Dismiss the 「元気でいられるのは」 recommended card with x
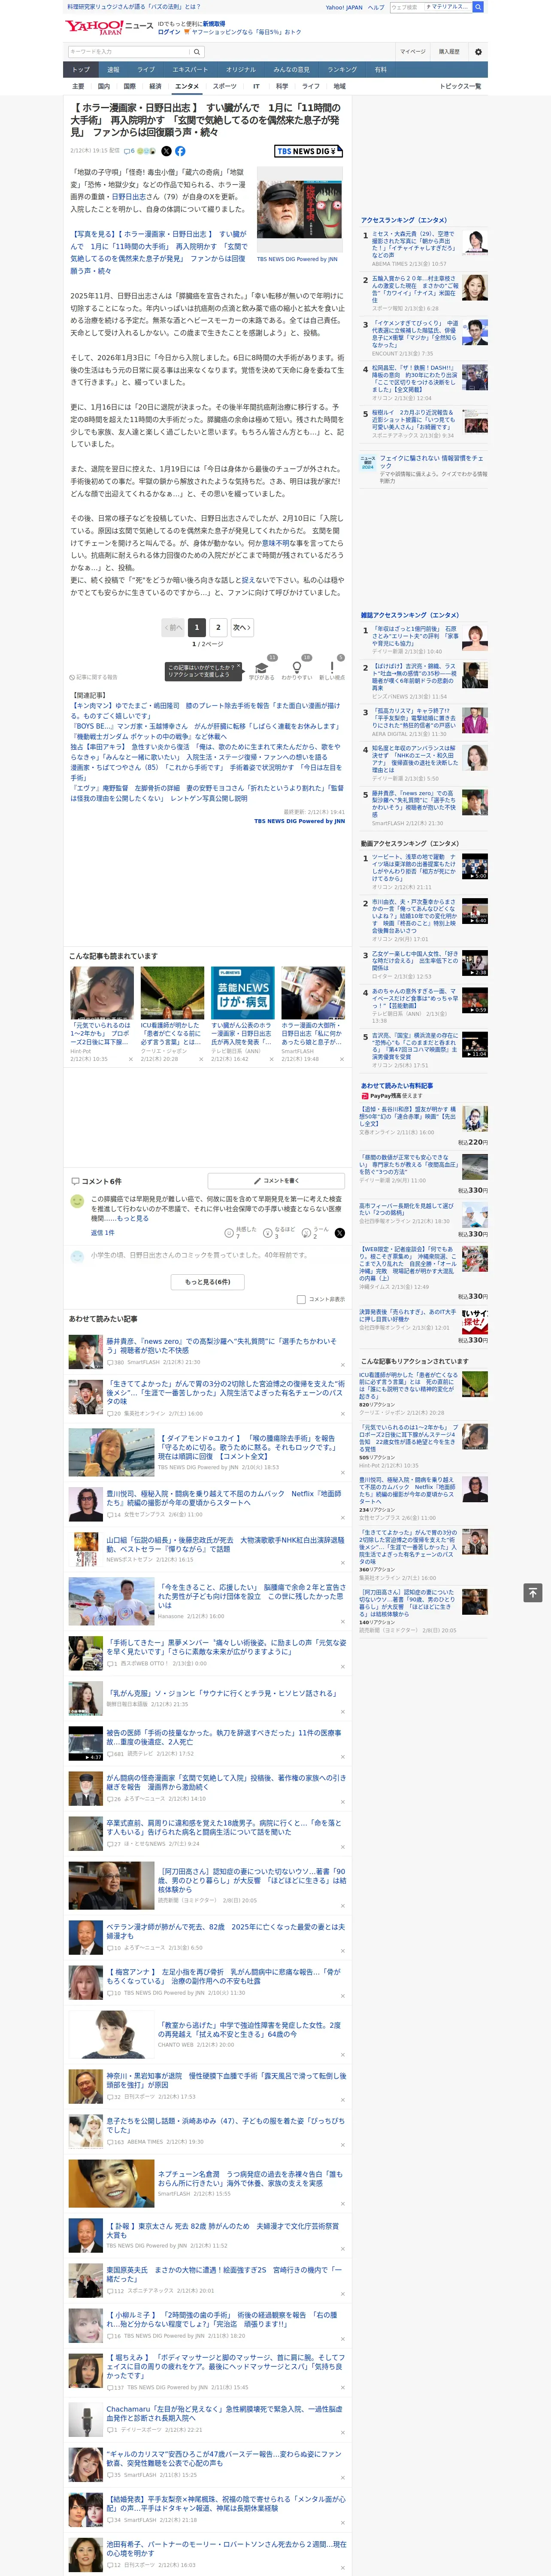This screenshot has height=2576, width=551. [x=130, y=1059]
